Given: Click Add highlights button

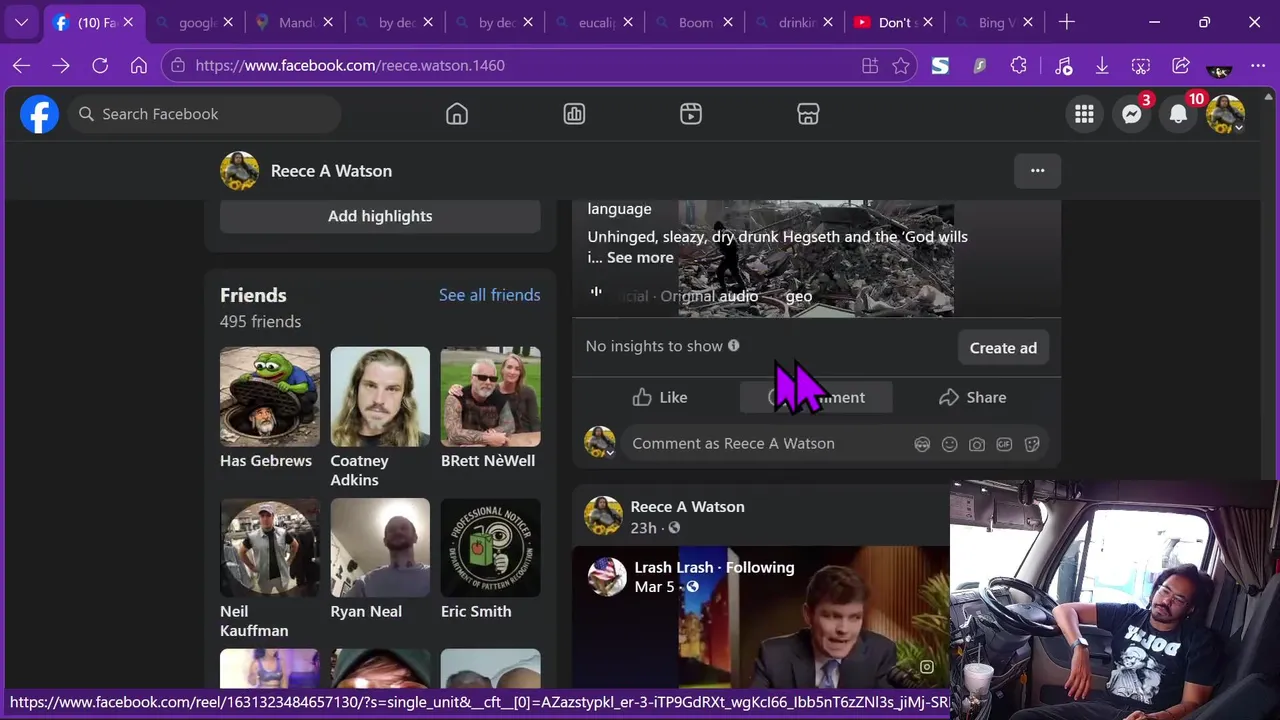Looking at the screenshot, I should click(380, 216).
